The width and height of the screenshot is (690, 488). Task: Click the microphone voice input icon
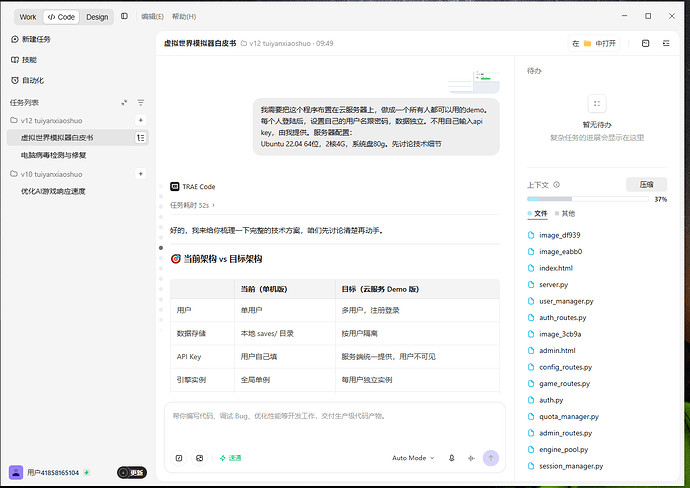[x=451, y=458]
